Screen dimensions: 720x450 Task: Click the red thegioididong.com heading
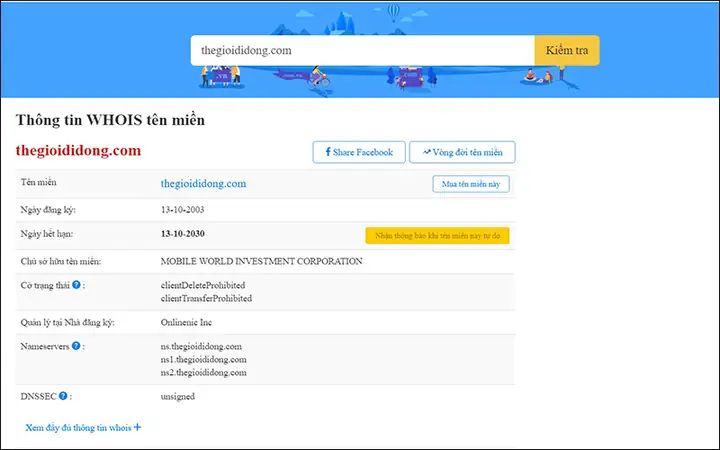coord(79,151)
